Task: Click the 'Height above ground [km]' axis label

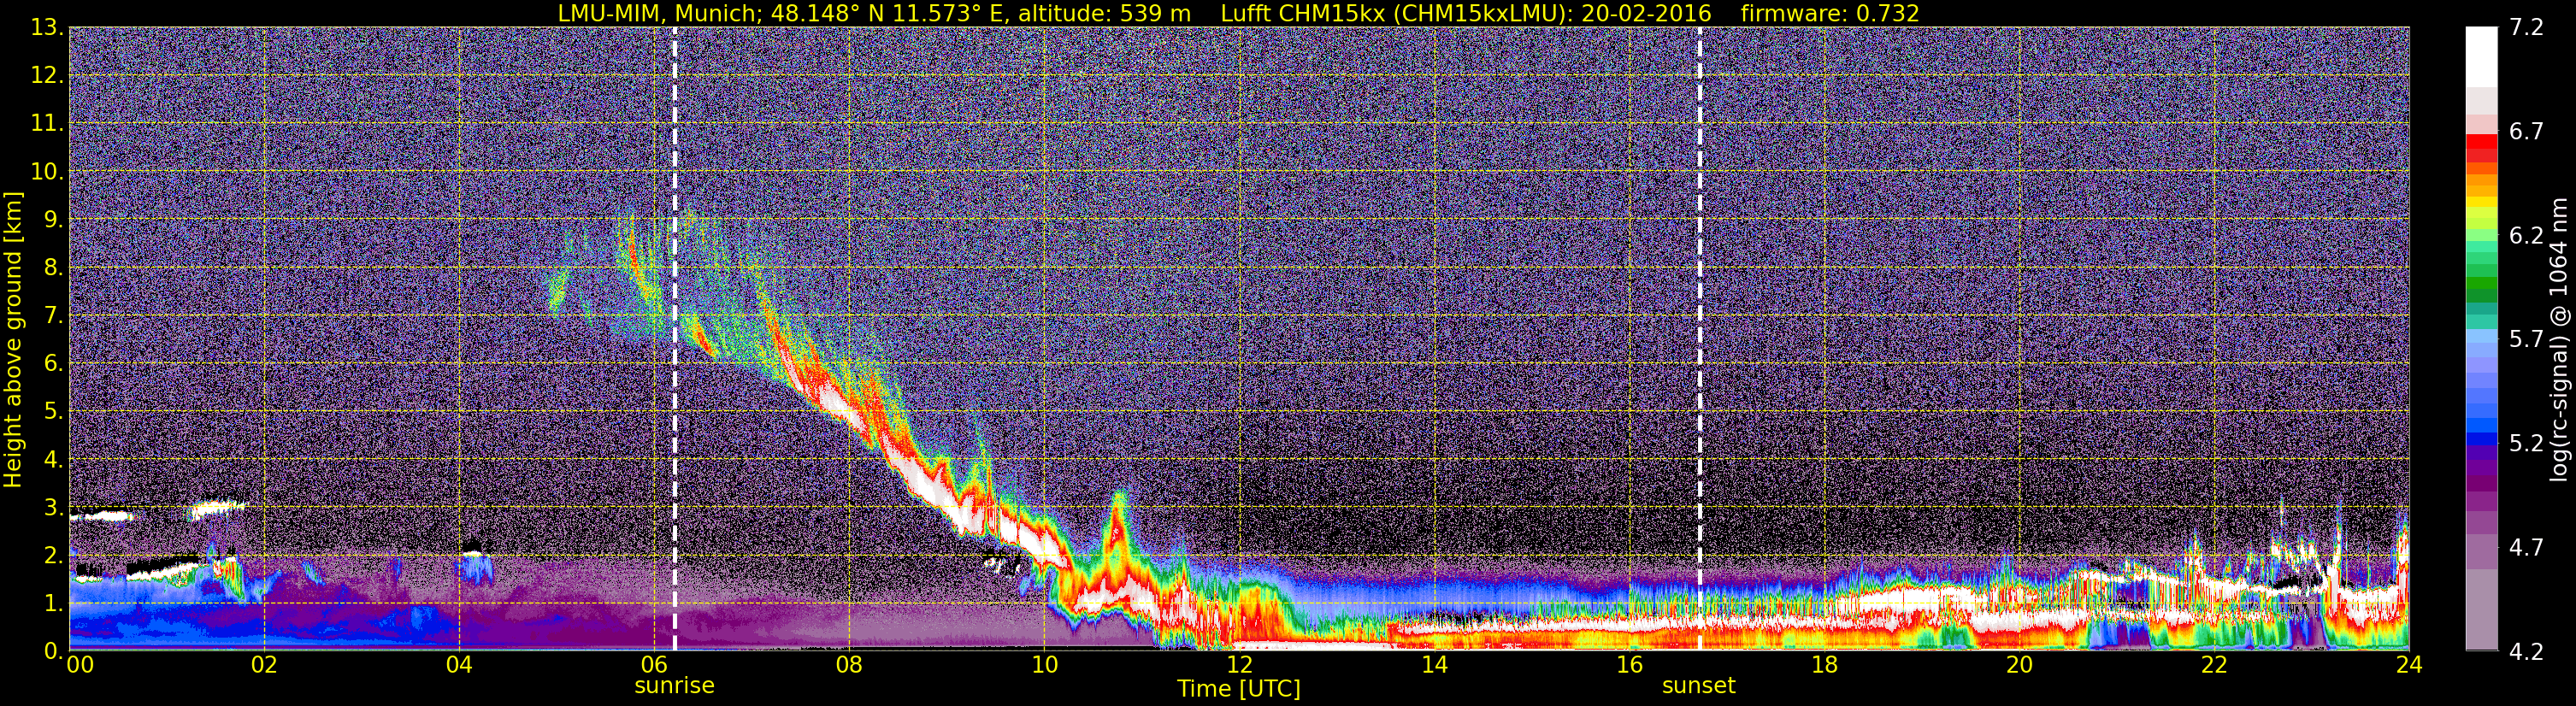Action: pyautogui.click(x=13, y=339)
